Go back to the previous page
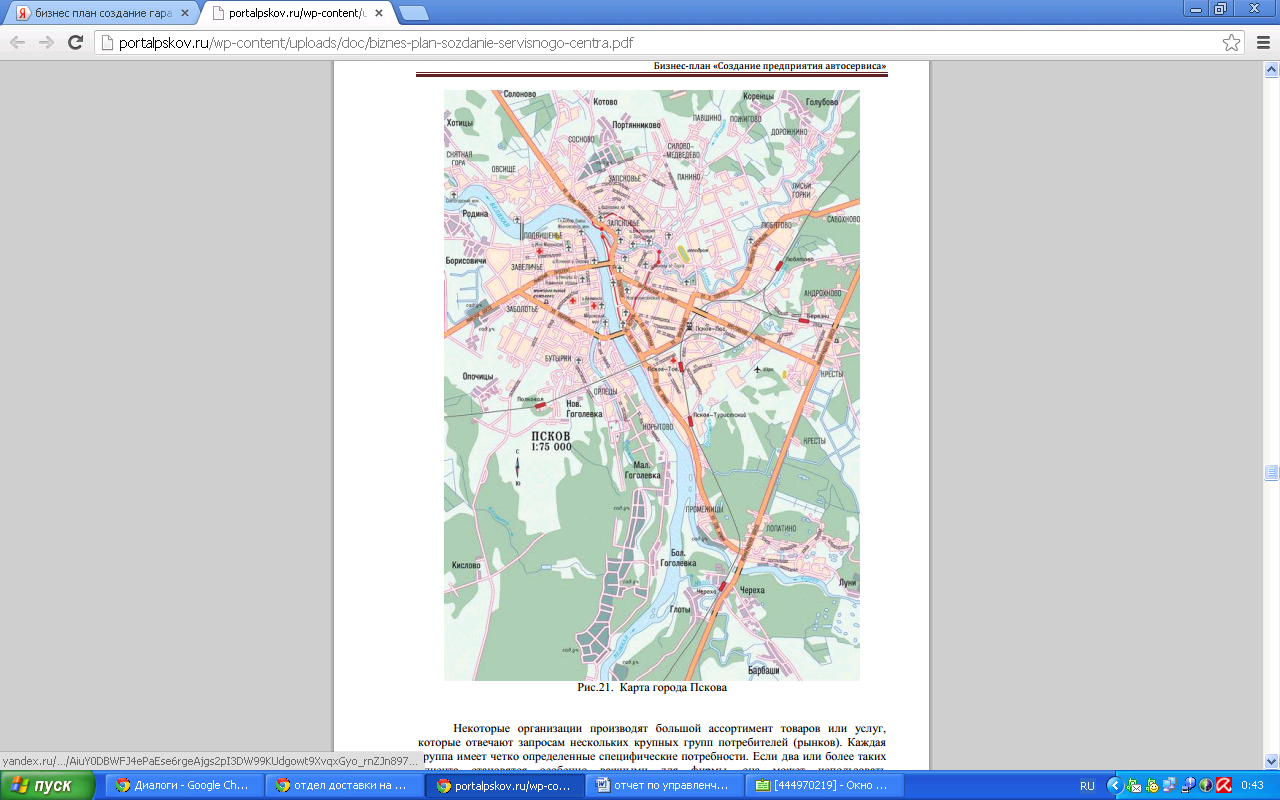Viewport: 1280px width, 800px height. pos(17,42)
